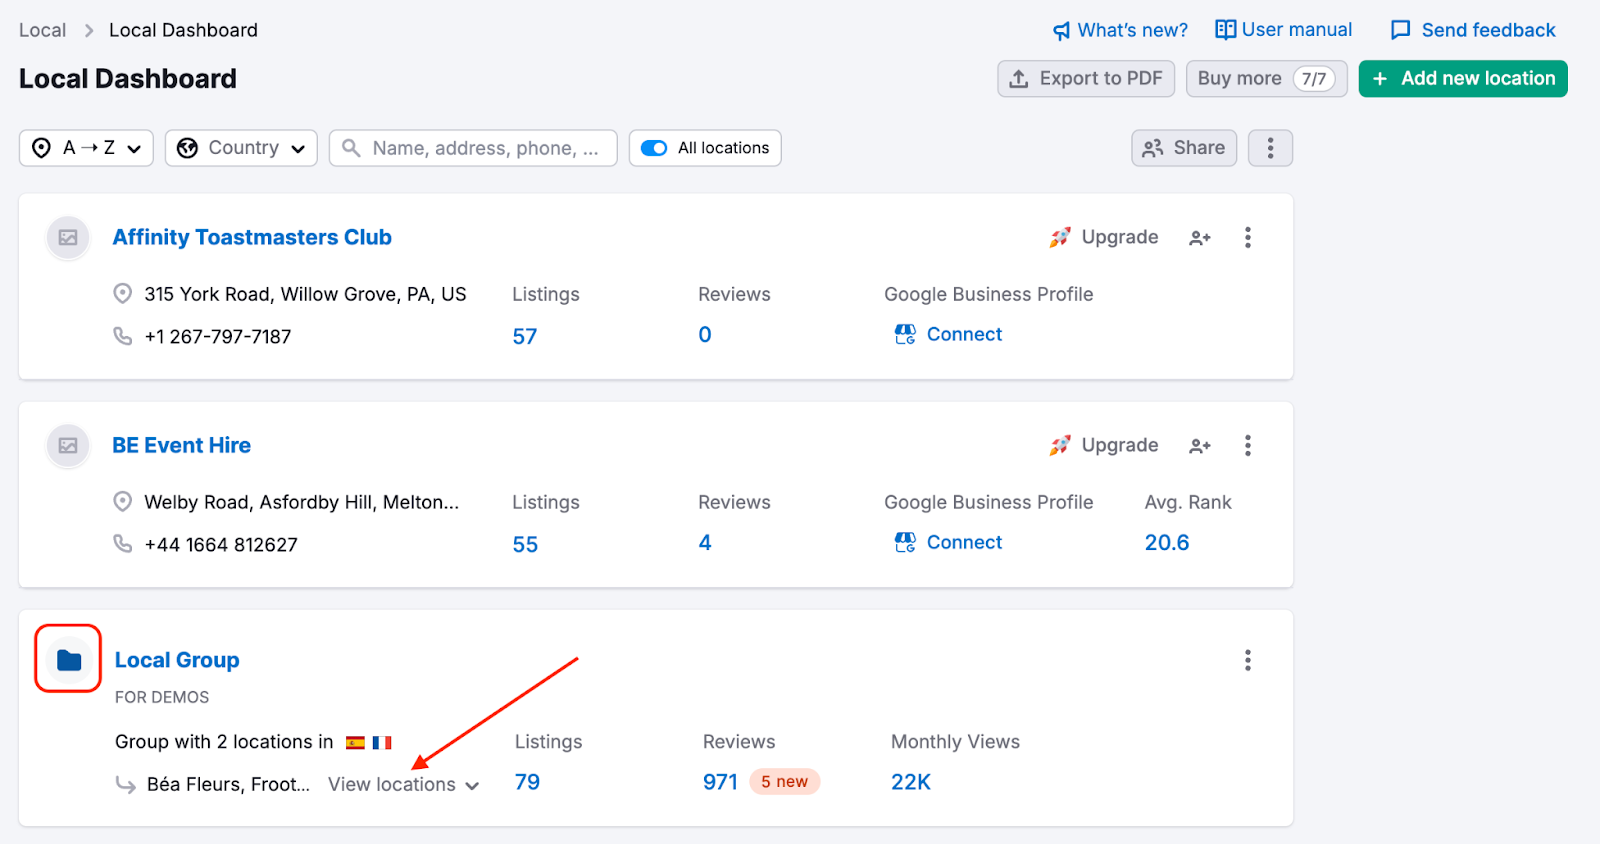Click the Share button
The width and height of the screenshot is (1600, 844).
click(x=1184, y=148)
